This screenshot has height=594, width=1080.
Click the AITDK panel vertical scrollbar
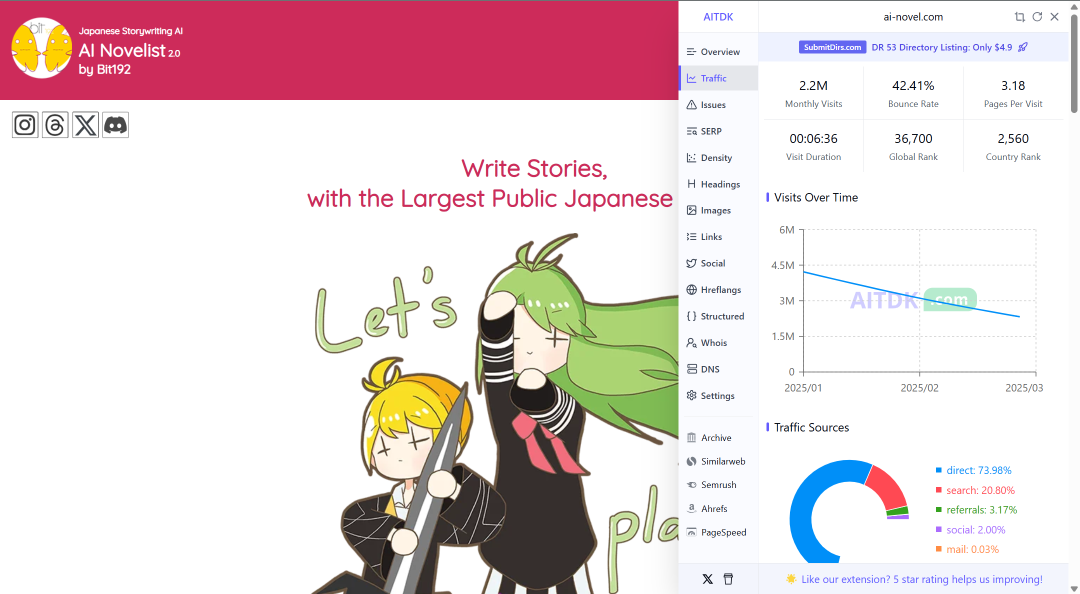[x=1074, y=63]
